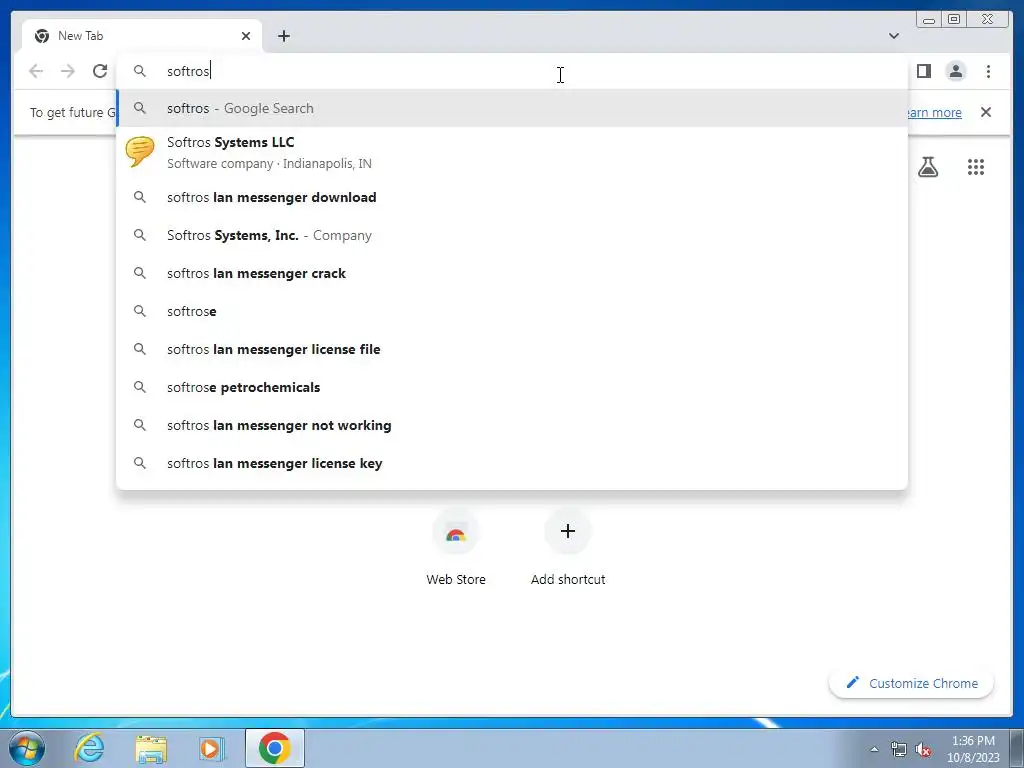The height and width of the screenshot is (768, 1024).
Task: Open Search Labs flask icon
Action: pos(928,167)
